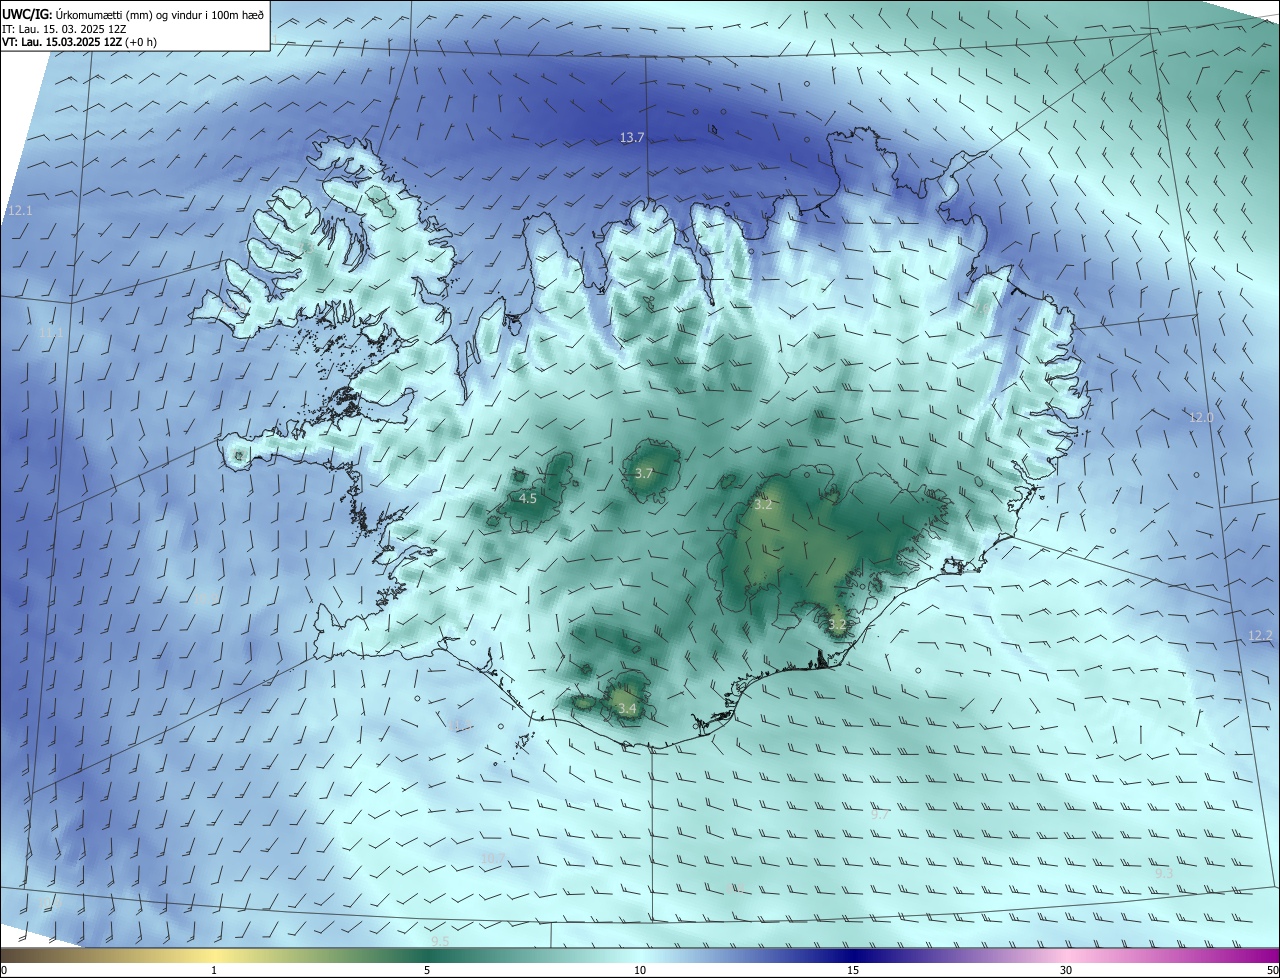Click the 11.1 value on the map
The image size is (1280, 978).
pyautogui.click(x=52, y=332)
